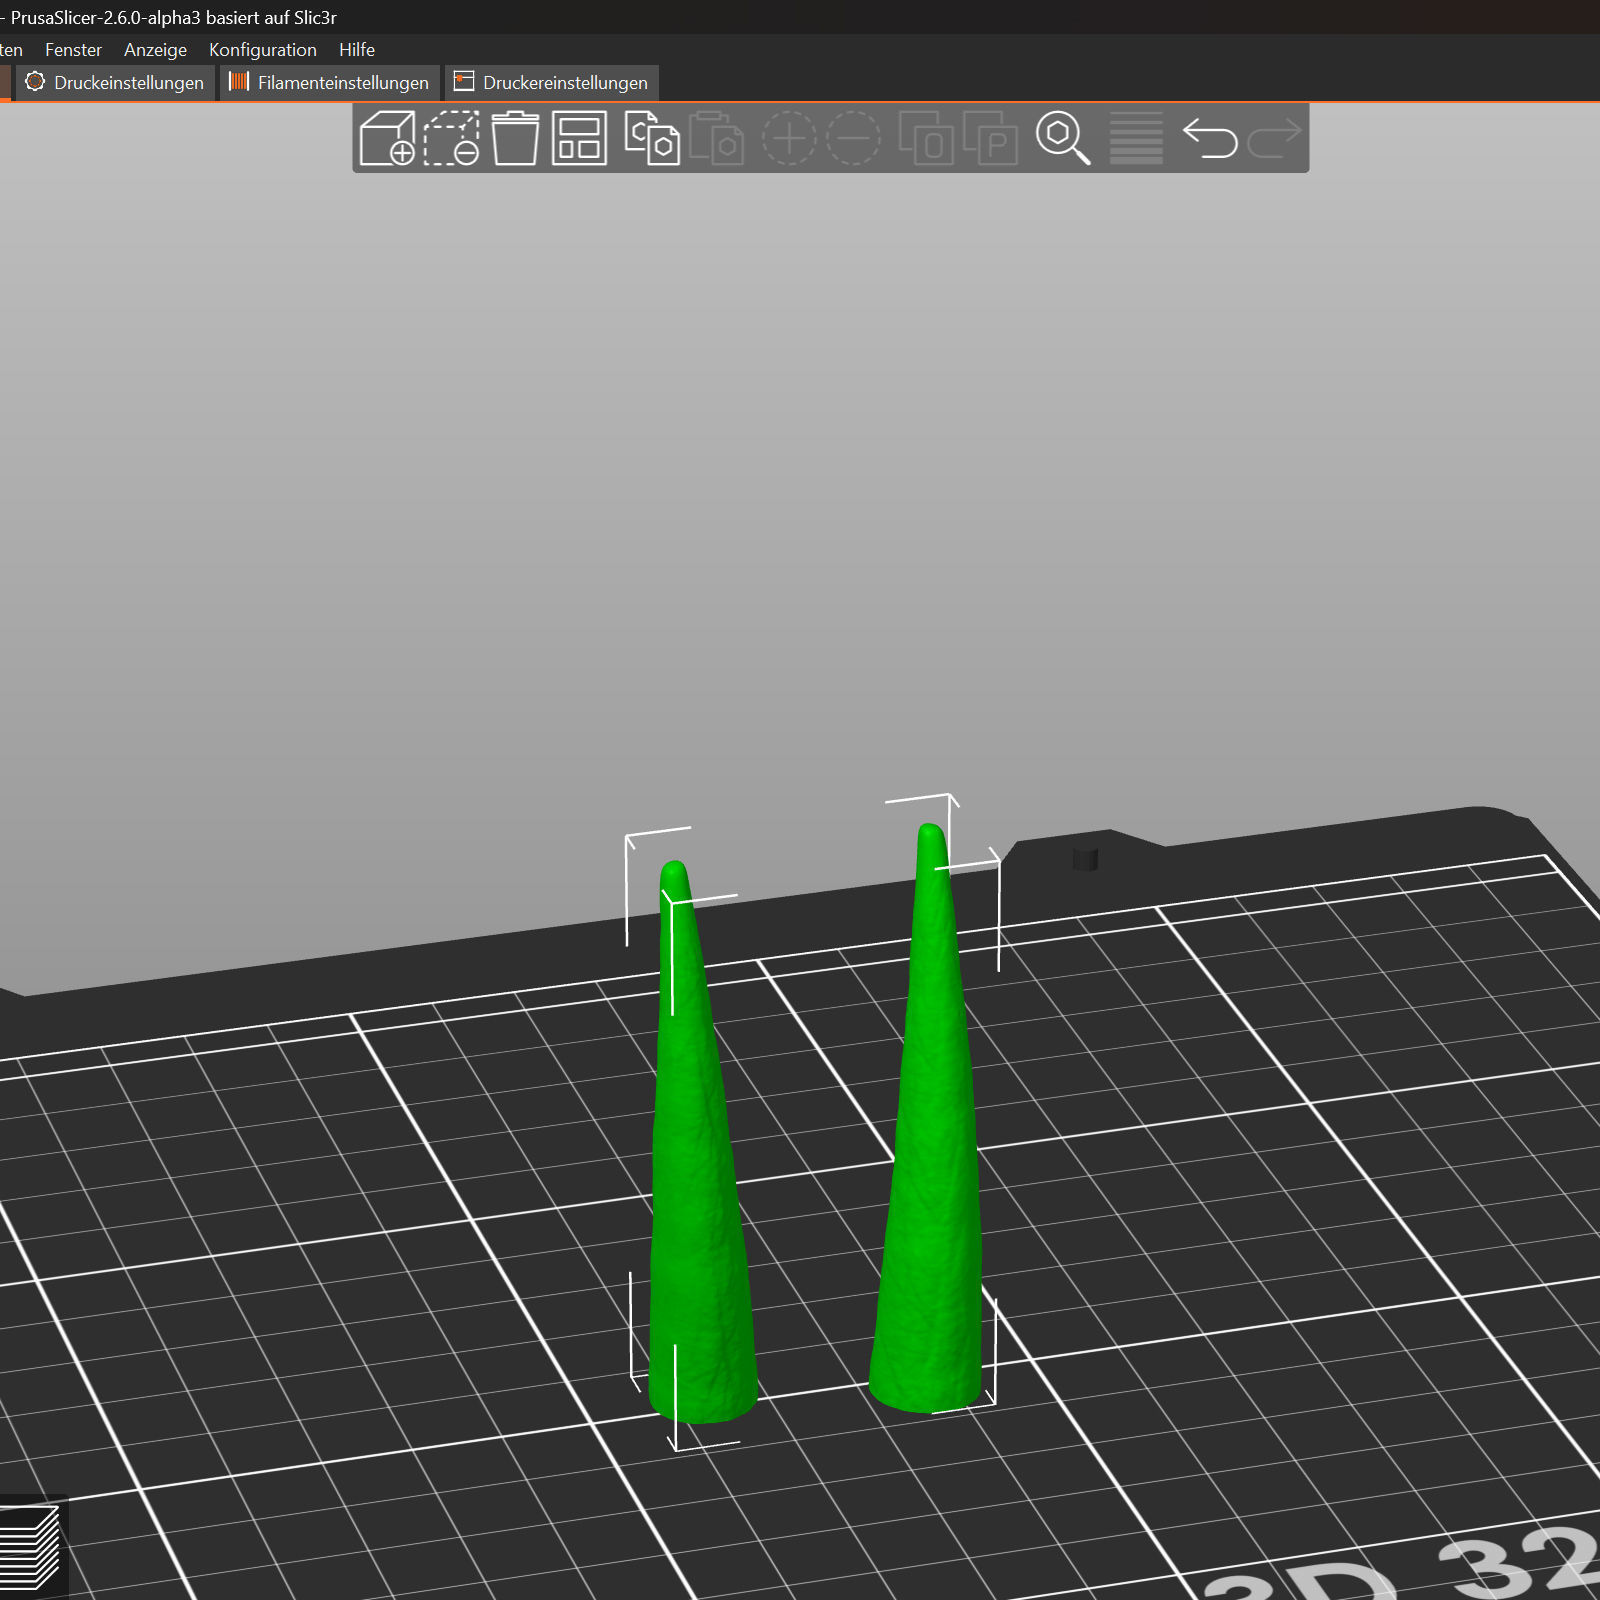Screen dimensions: 1600x1600
Task: Copy the selected object with the toolbar
Action: coord(652,138)
